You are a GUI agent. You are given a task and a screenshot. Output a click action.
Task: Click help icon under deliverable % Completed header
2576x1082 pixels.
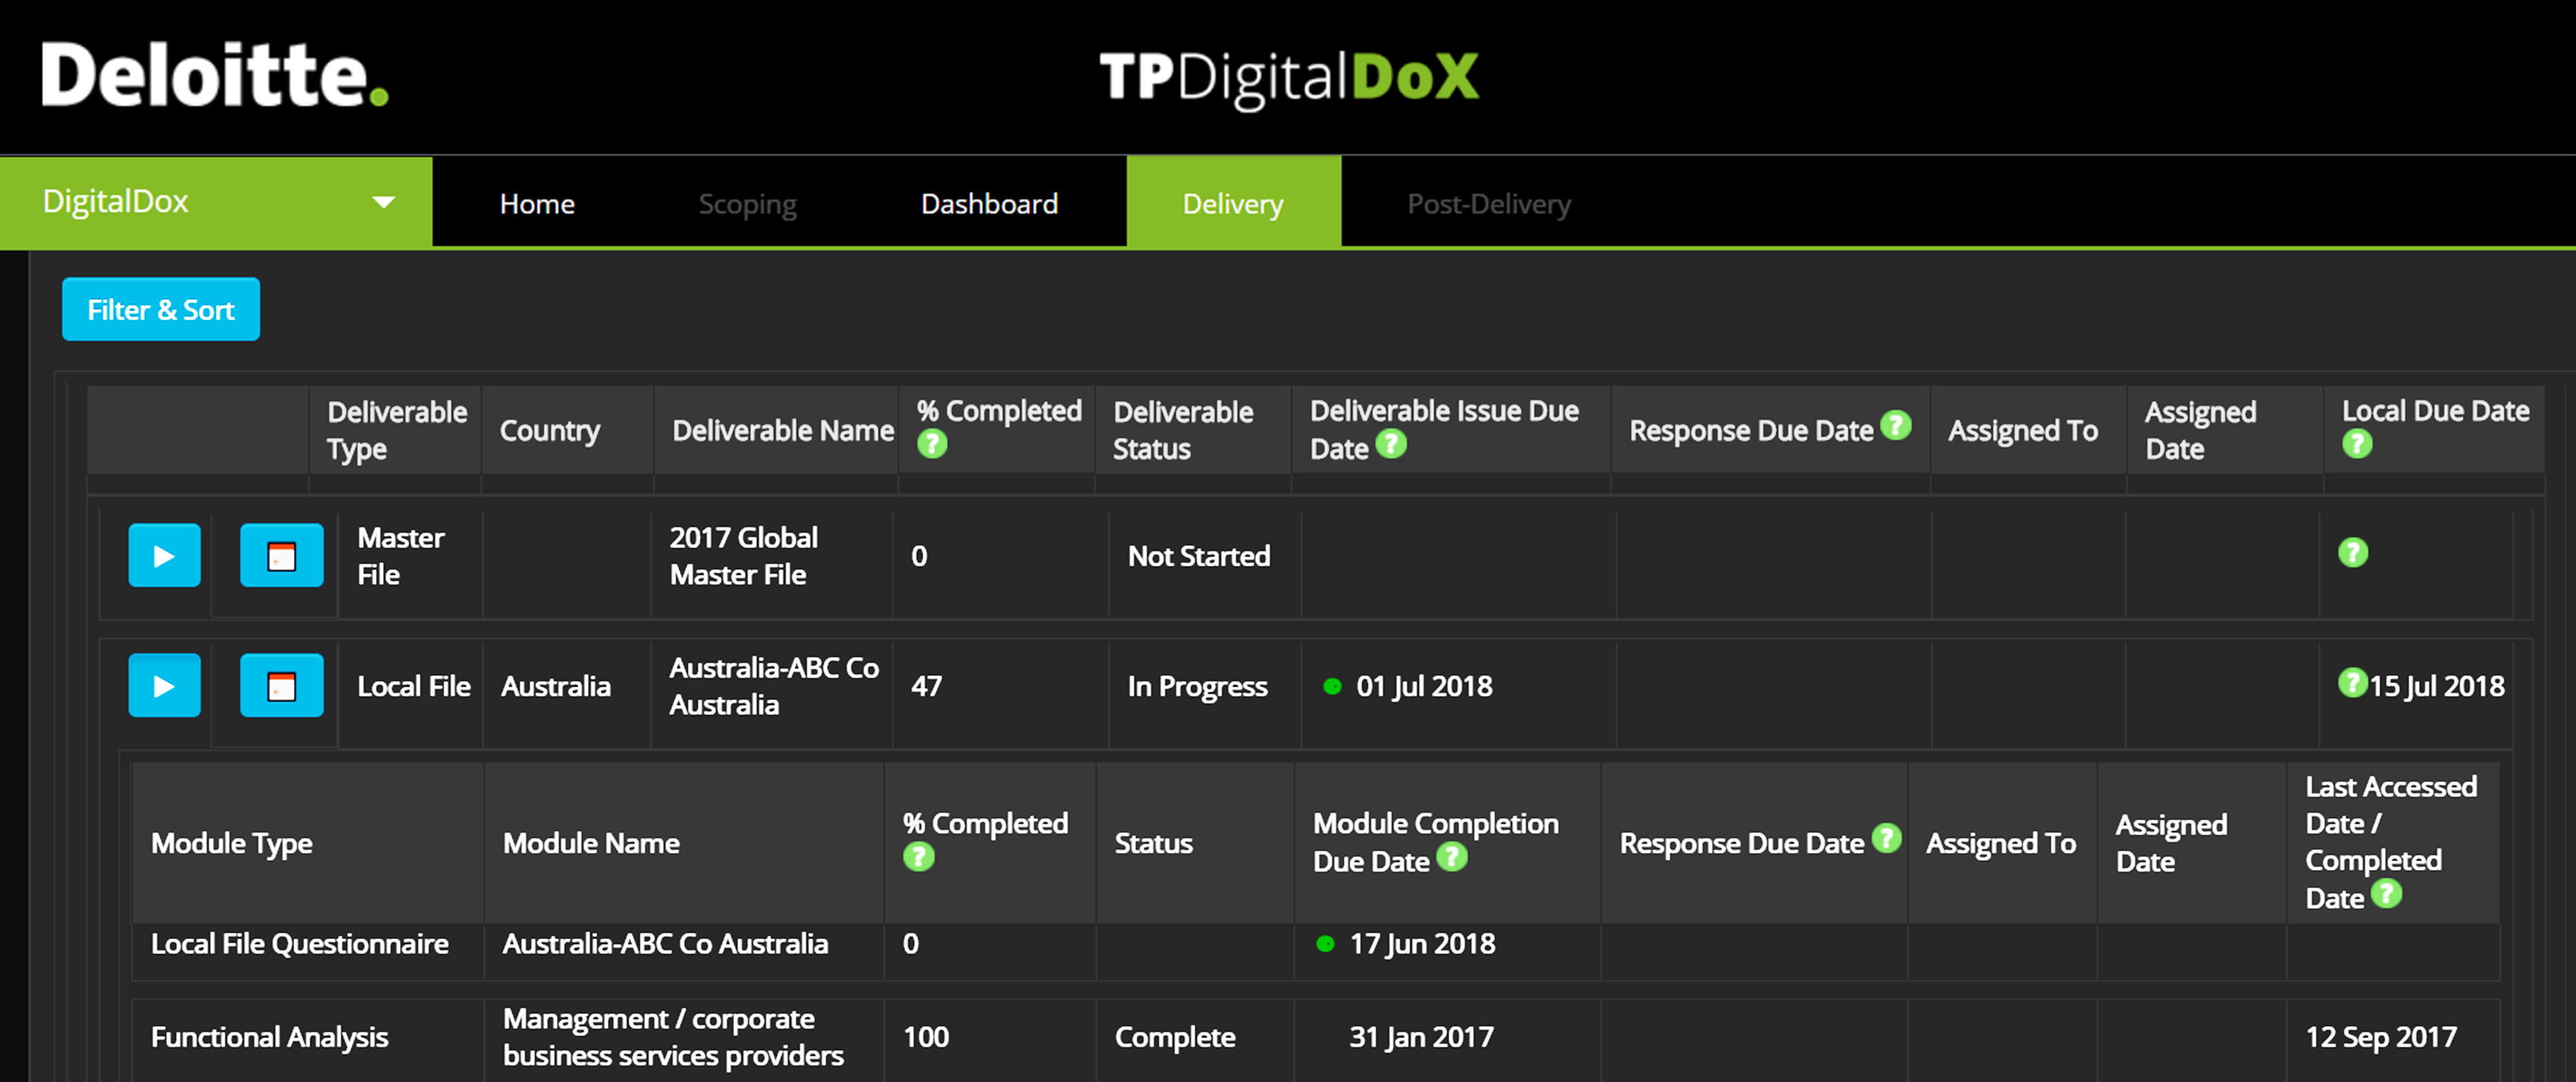coord(932,443)
